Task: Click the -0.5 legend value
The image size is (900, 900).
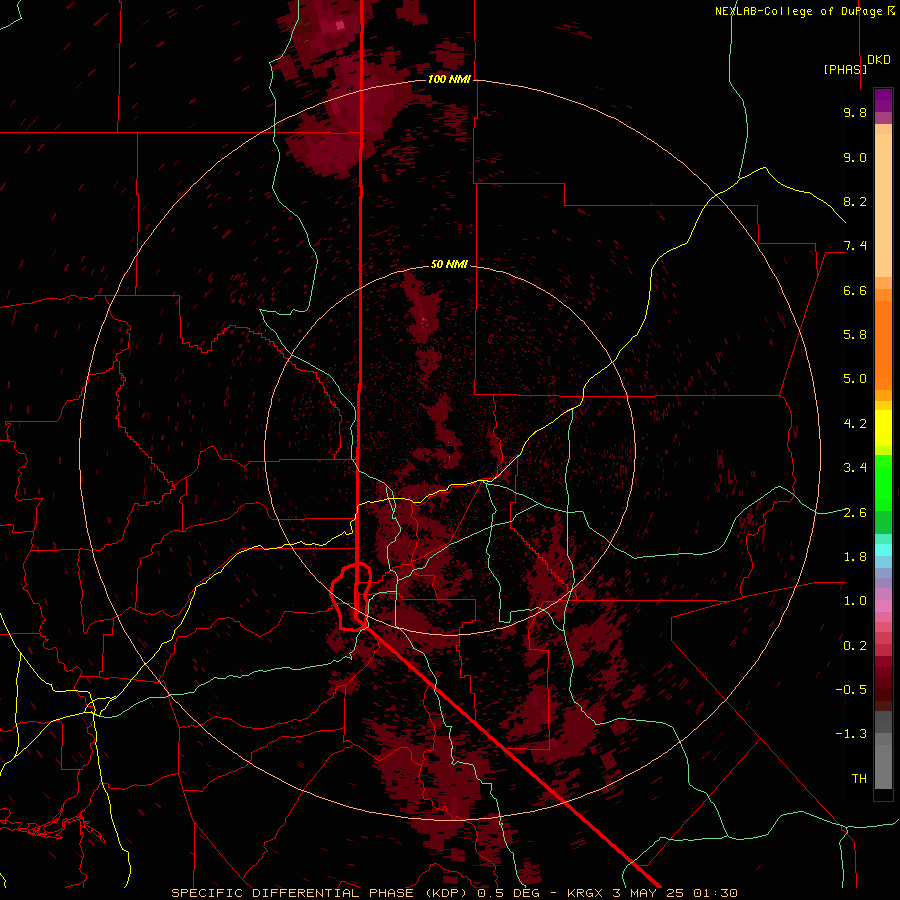Action: coord(851,690)
